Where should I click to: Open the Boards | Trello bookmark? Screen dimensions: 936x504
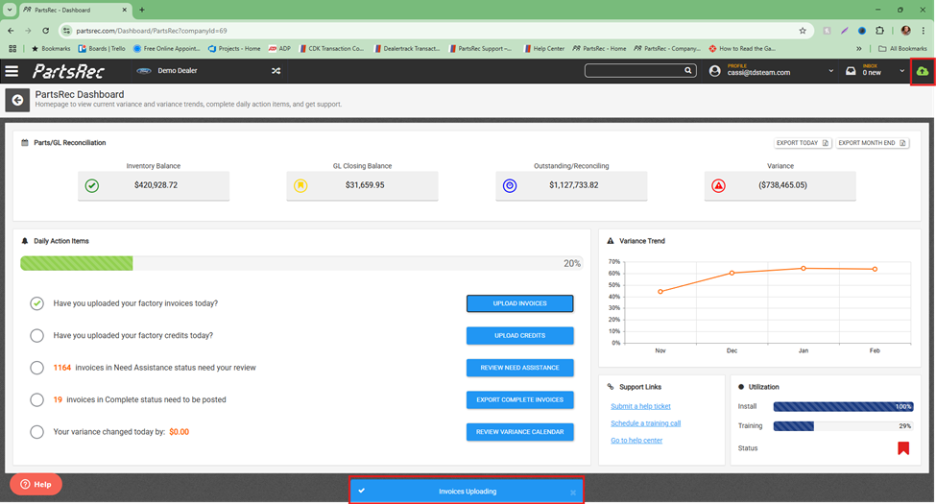[x=102, y=48]
